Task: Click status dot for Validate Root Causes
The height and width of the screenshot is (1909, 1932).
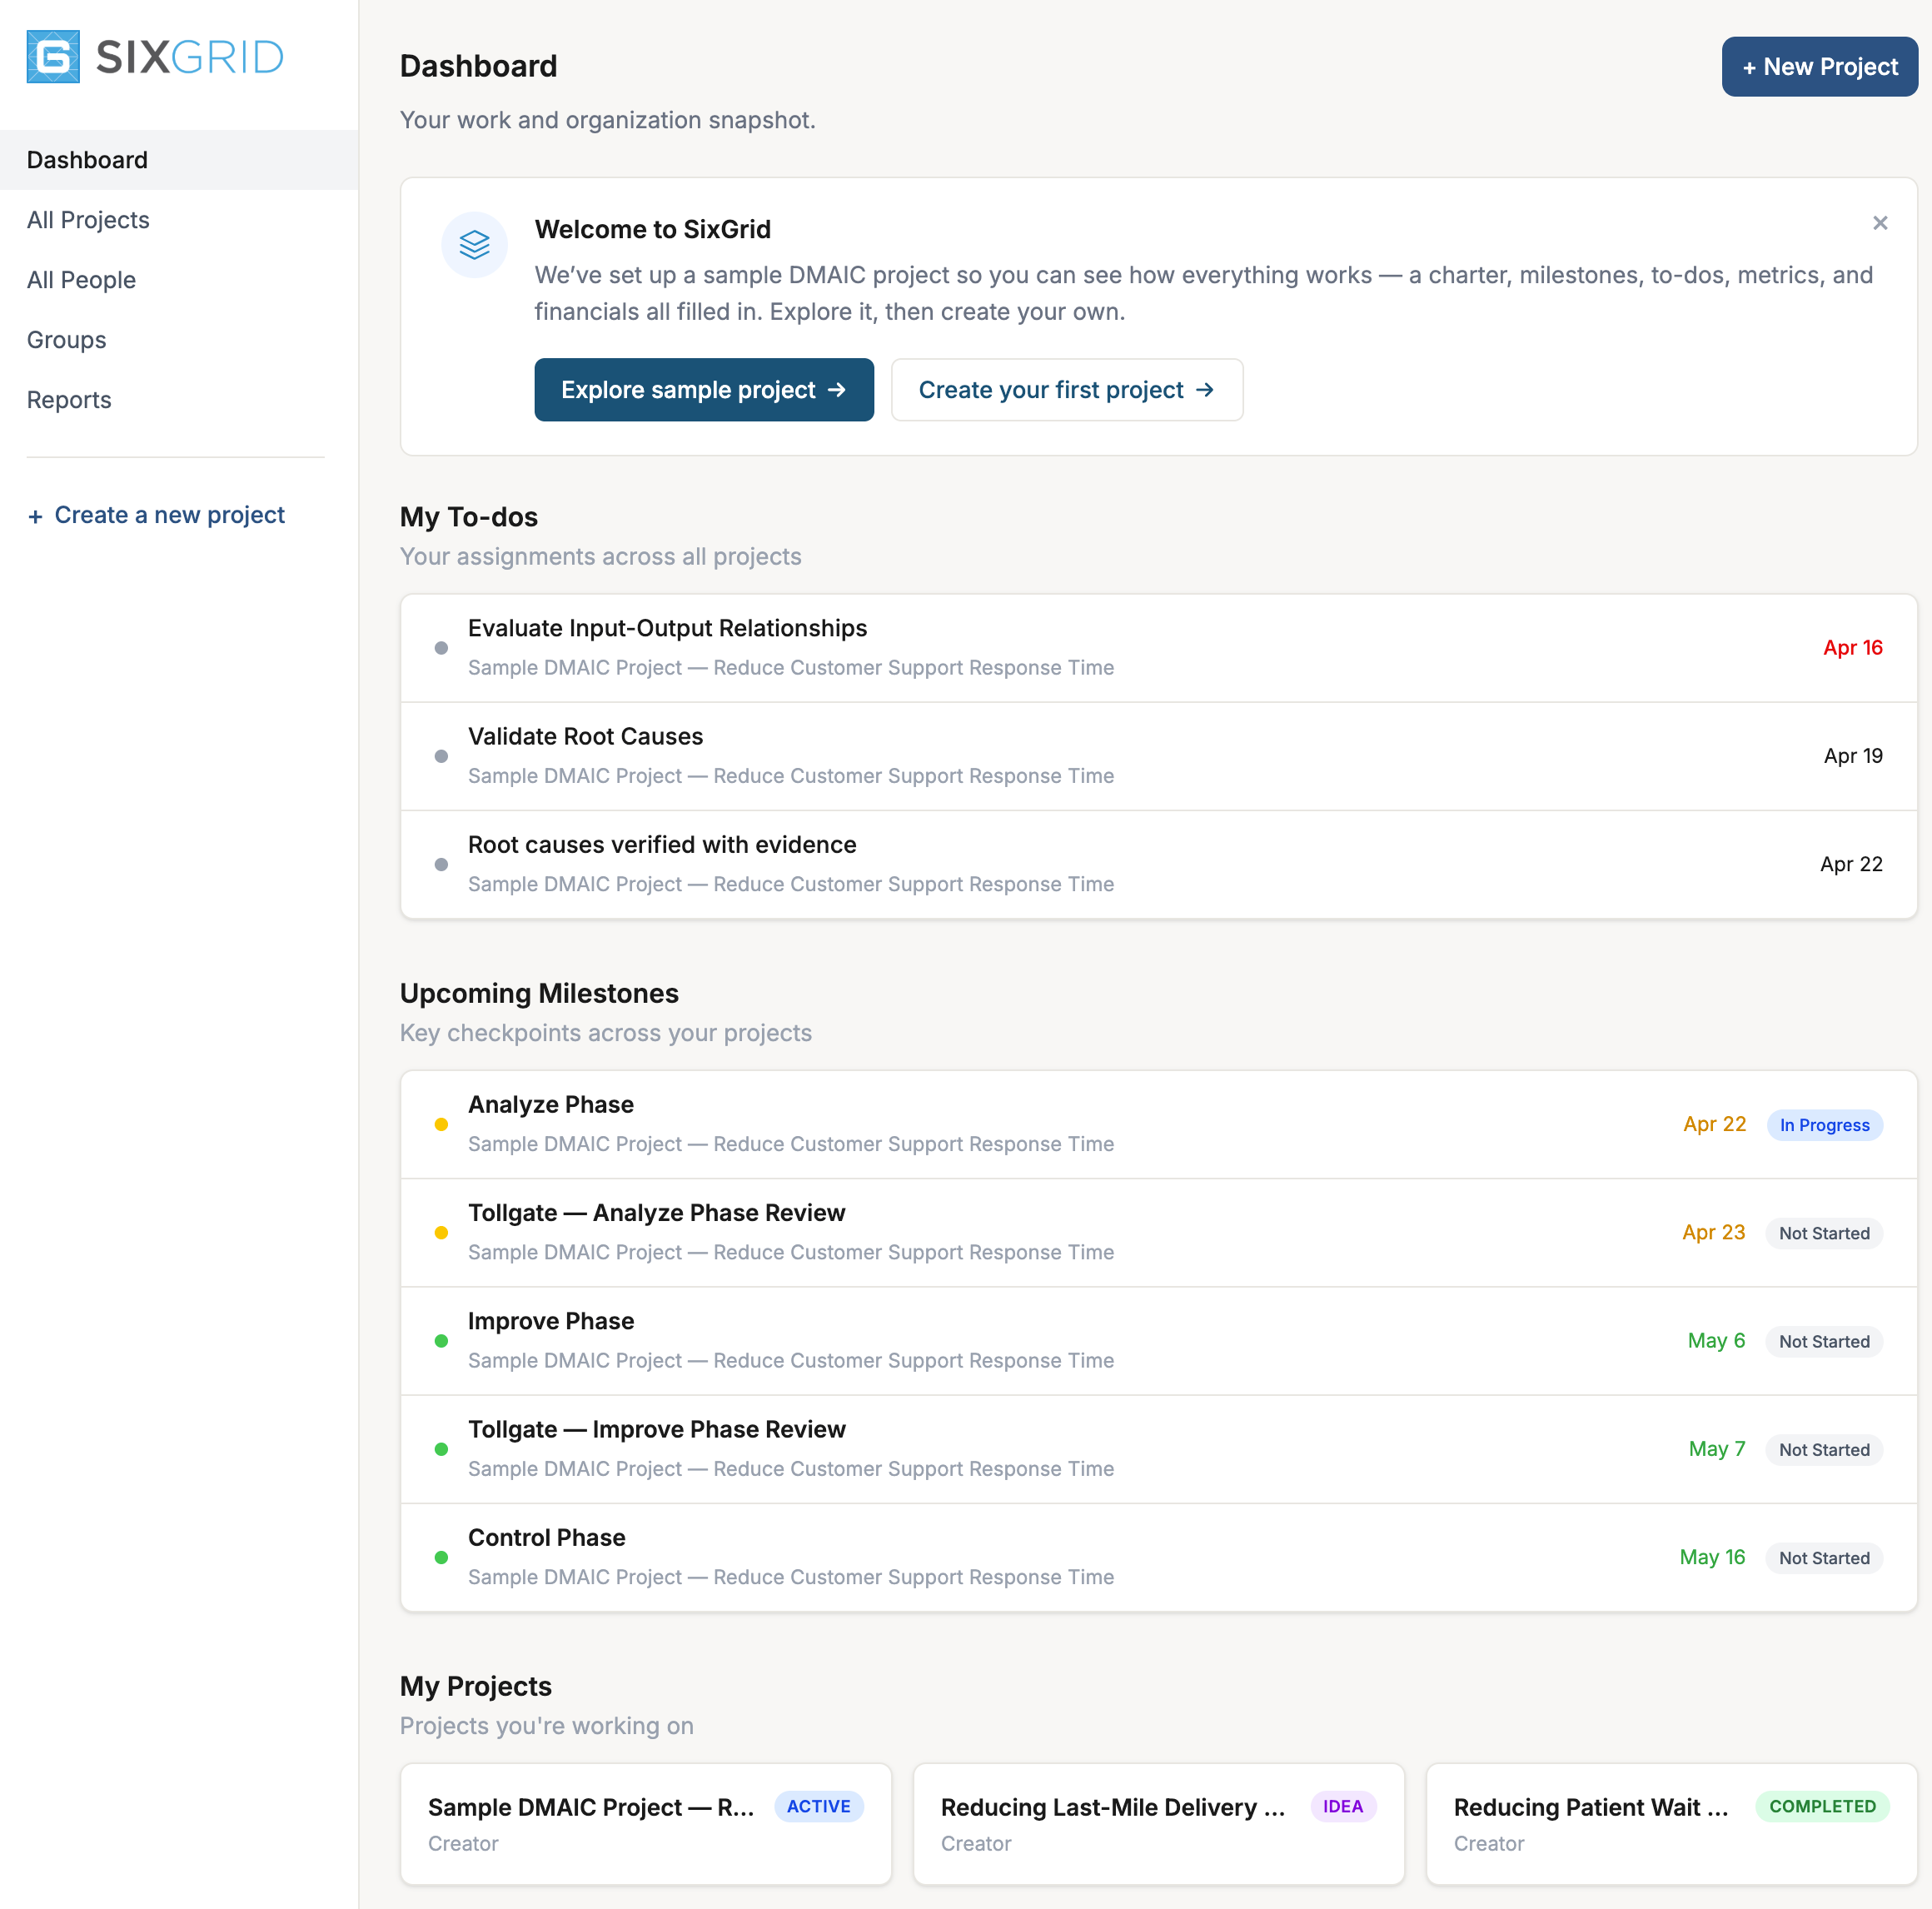Action: 441,756
